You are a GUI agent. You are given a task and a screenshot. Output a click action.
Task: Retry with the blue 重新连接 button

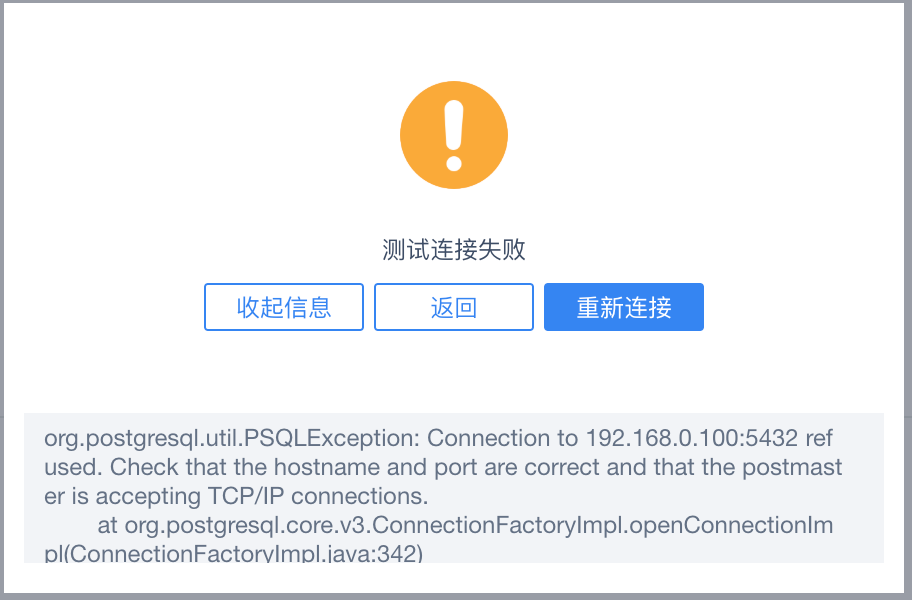tap(624, 307)
